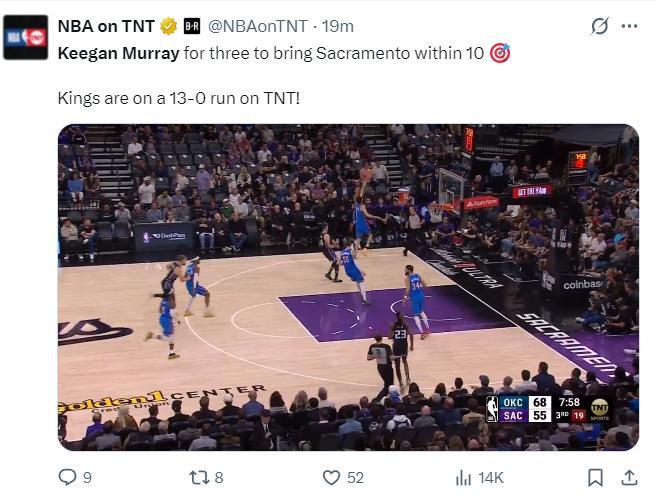Click the 52 likes count

pyautogui.click(x=355, y=478)
